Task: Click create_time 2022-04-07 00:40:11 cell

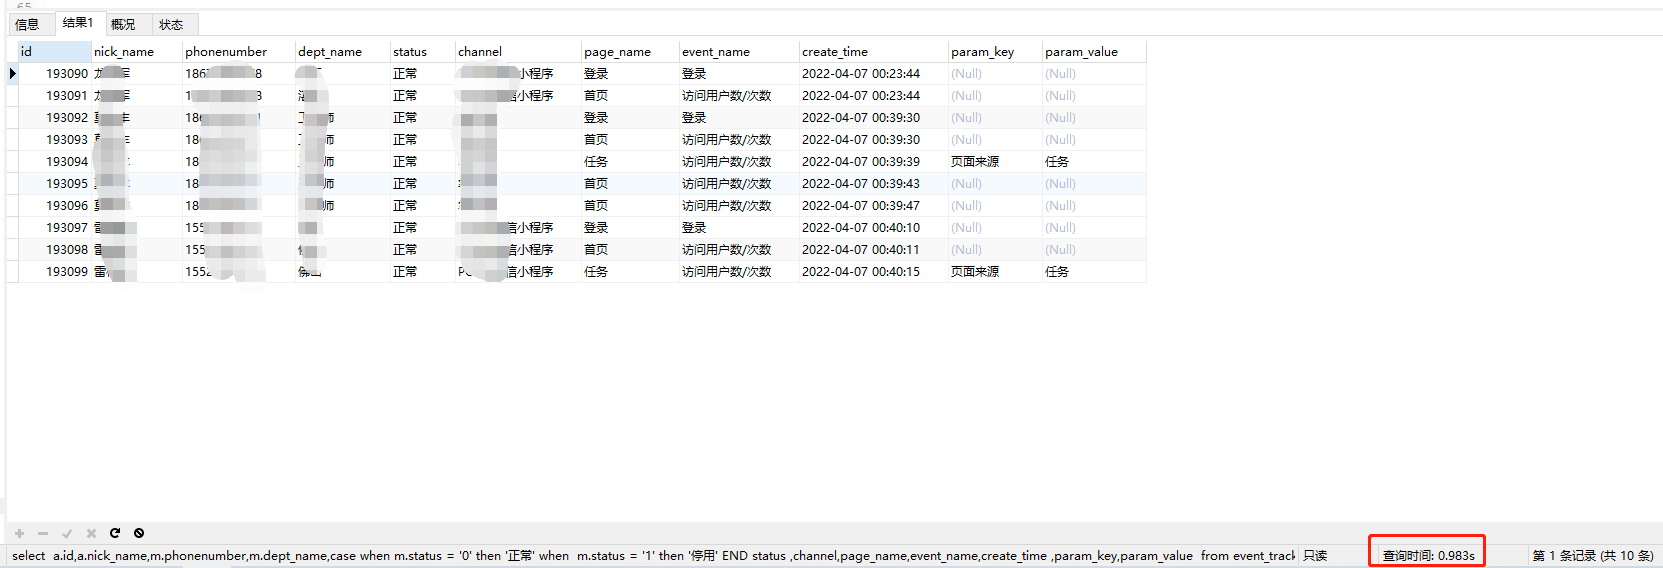Action: pyautogui.click(x=873, y=249)
